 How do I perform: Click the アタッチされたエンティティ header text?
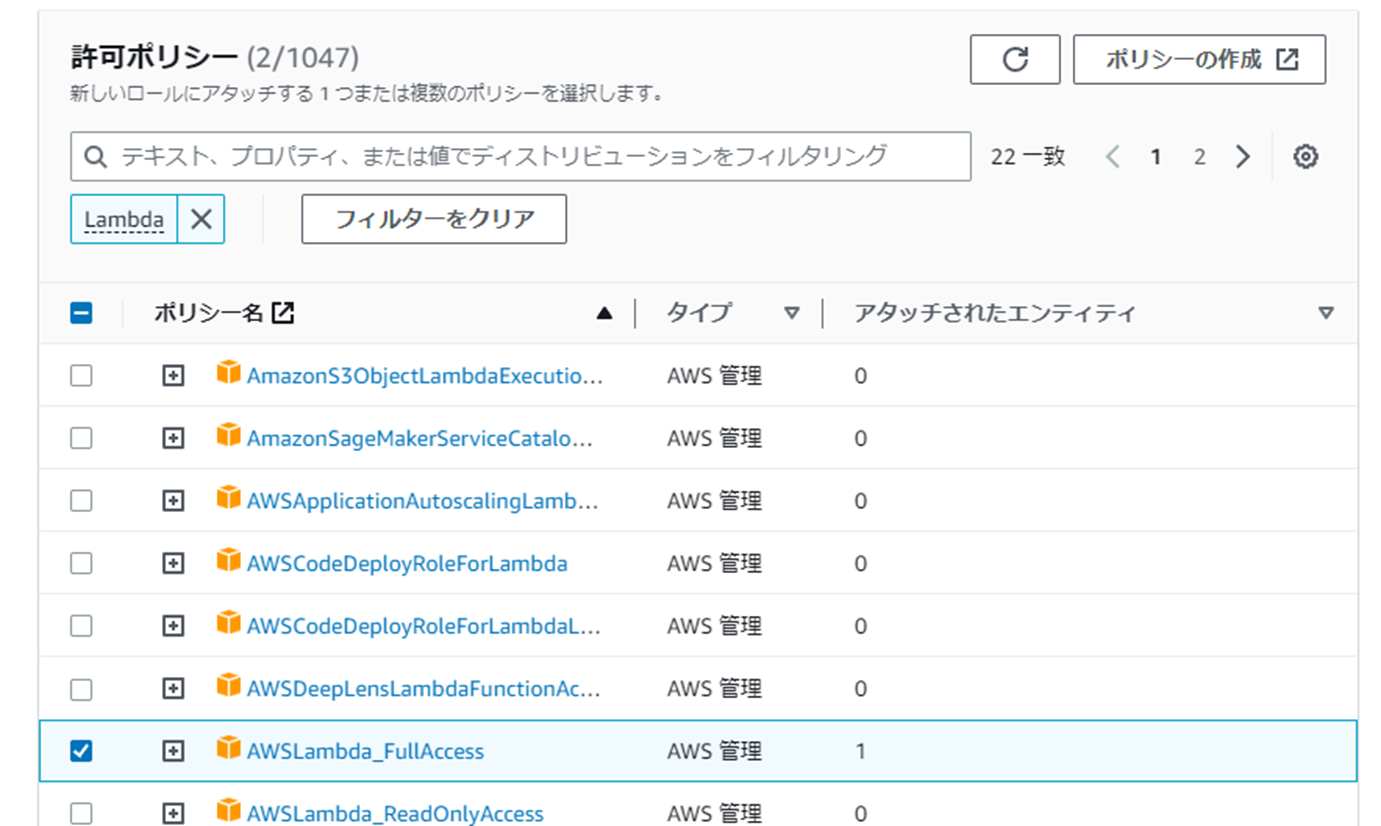(x=995, y=313)
